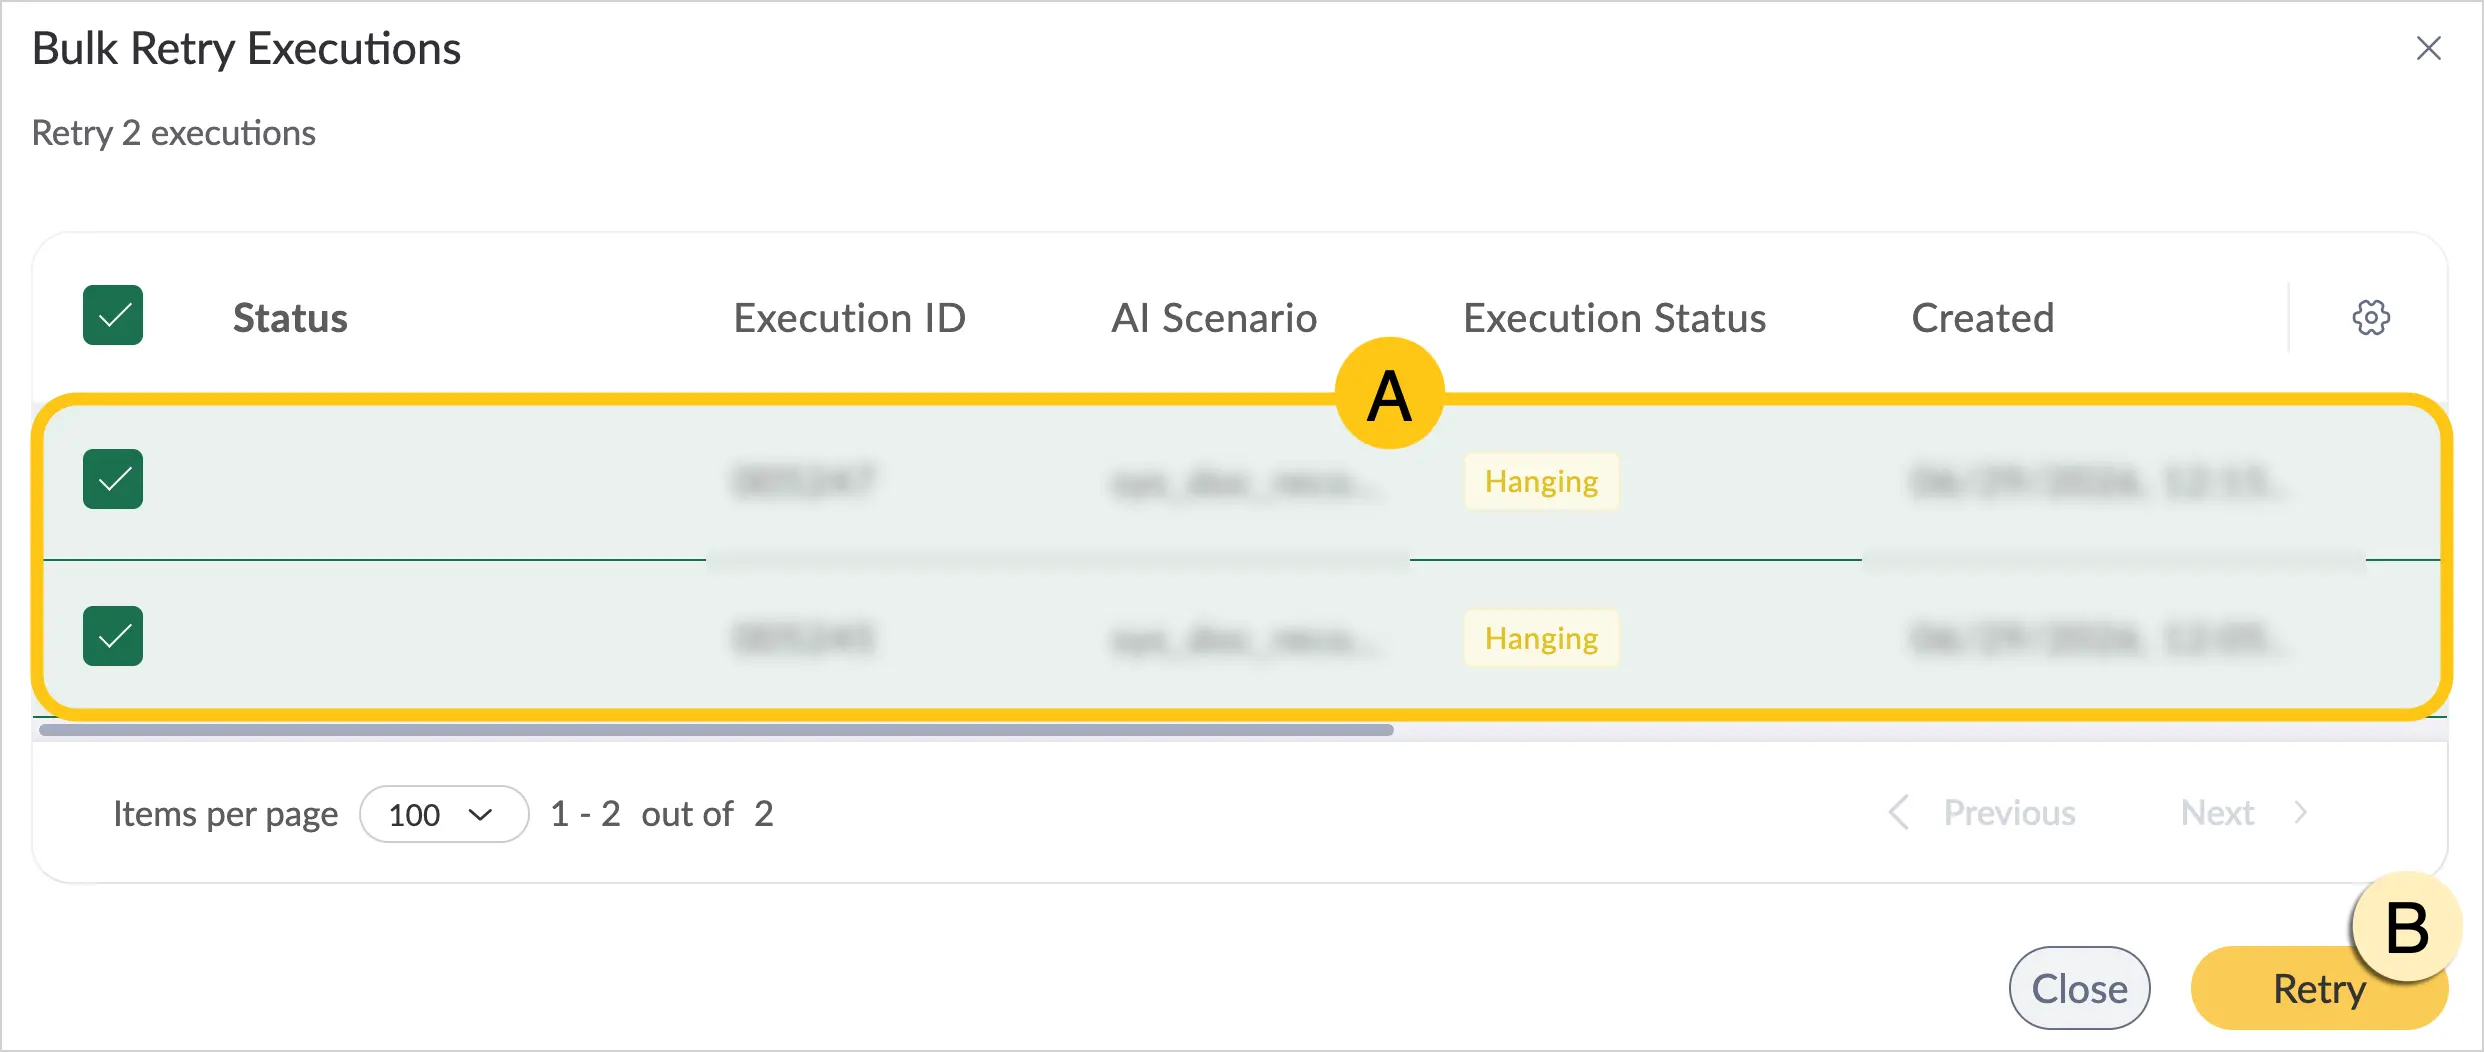Screen dimensions: 2484x1052
Task: Sort by the Status column header
Action: (x=290, y=318)
